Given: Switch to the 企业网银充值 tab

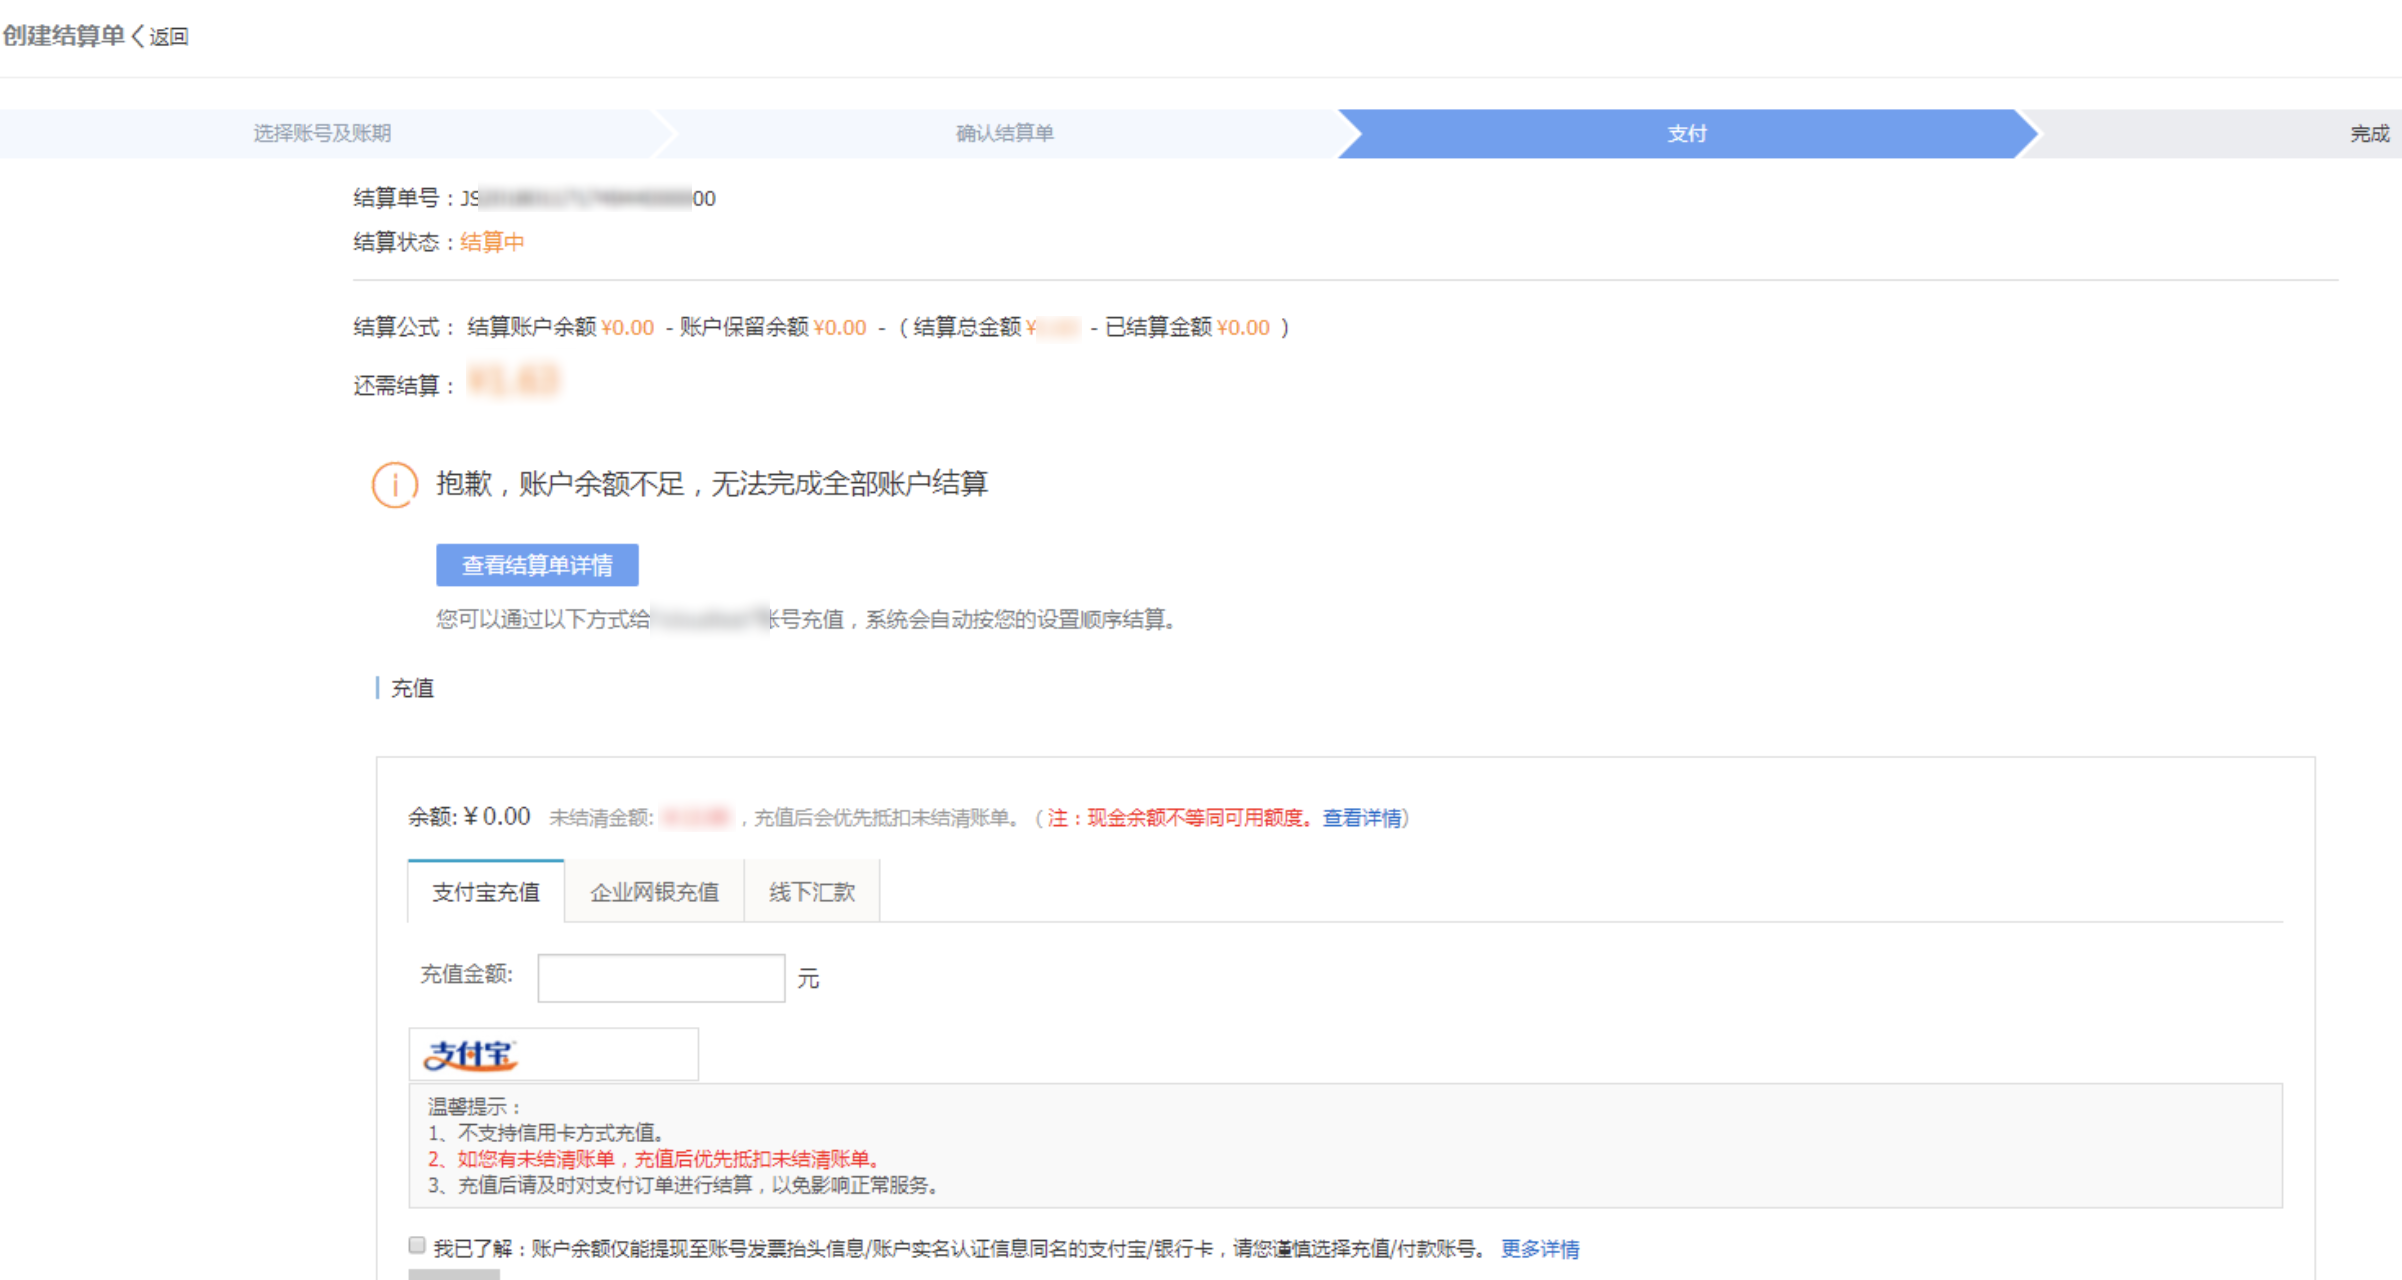Looking at the screenshot, I should click(x=654, y=892).
